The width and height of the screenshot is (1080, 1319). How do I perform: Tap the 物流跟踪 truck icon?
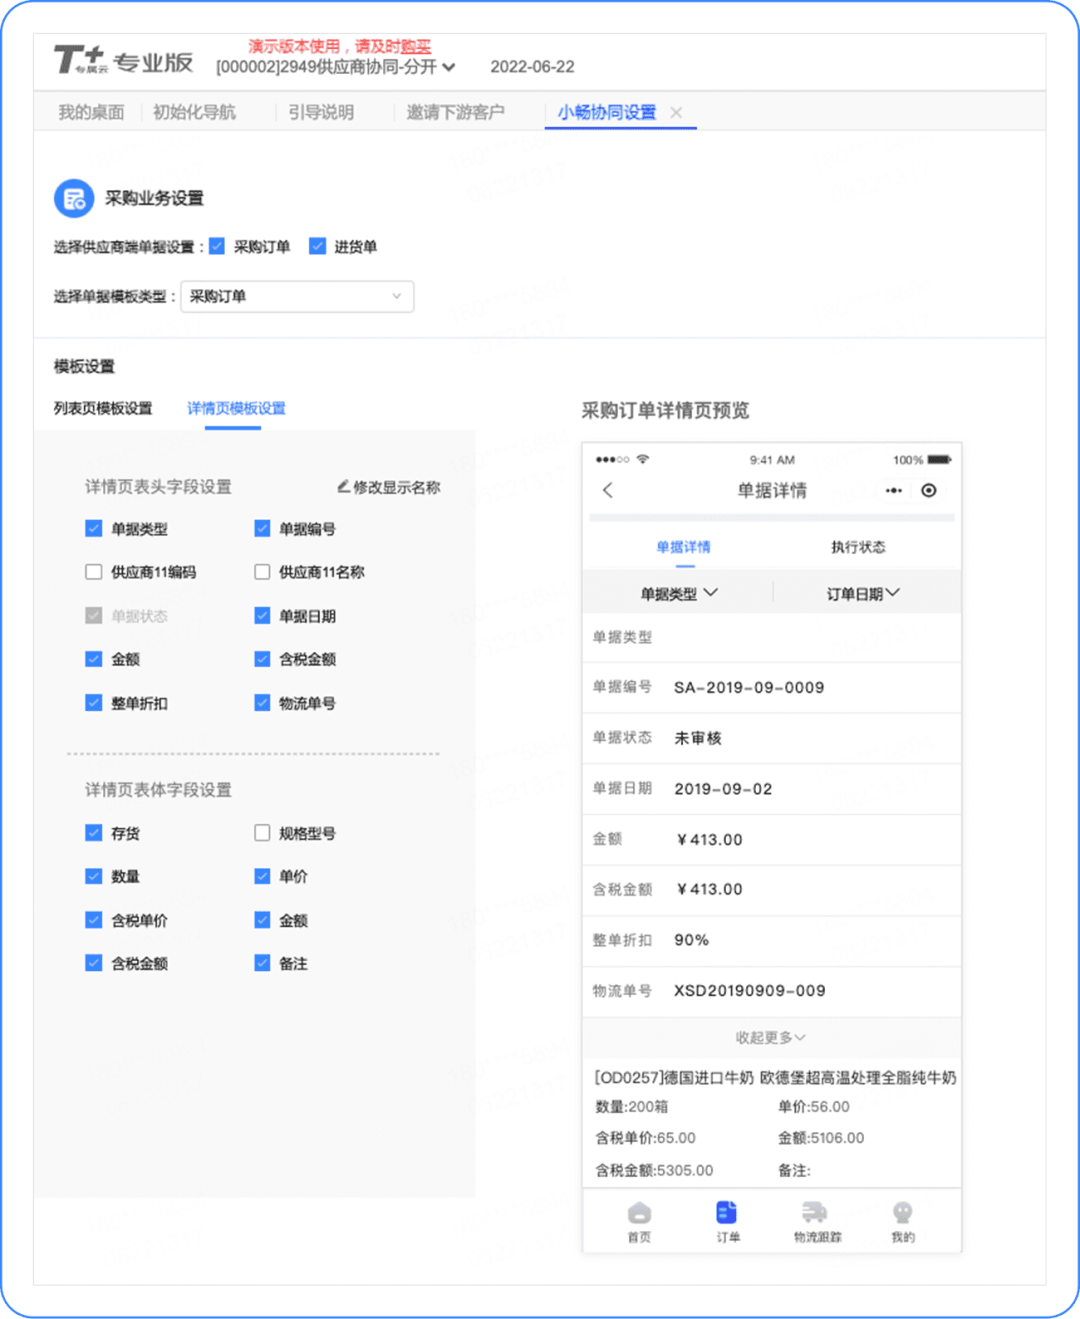click(815, 1213)
